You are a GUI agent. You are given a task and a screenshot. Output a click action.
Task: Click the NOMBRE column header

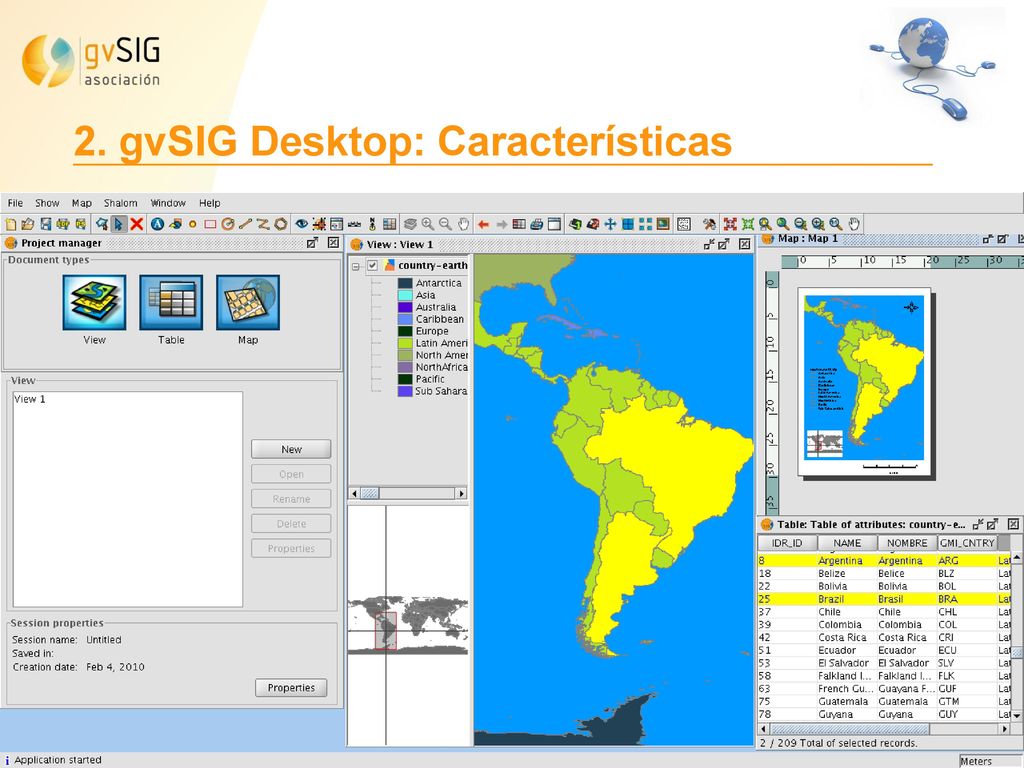907,543
